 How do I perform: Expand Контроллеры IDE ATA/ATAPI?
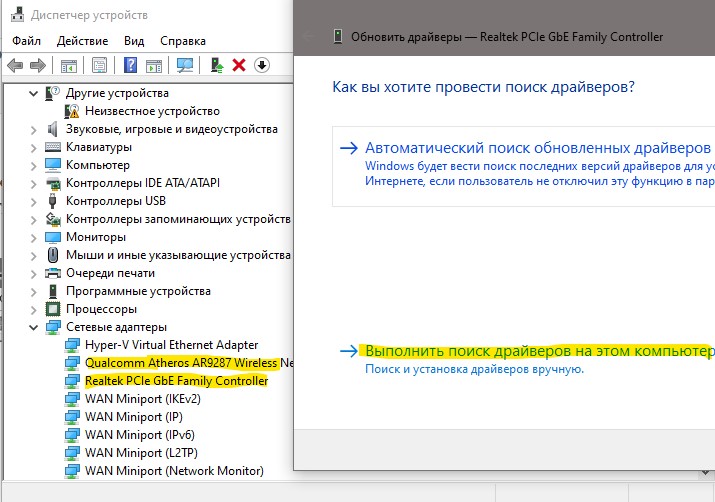(33, 184)
